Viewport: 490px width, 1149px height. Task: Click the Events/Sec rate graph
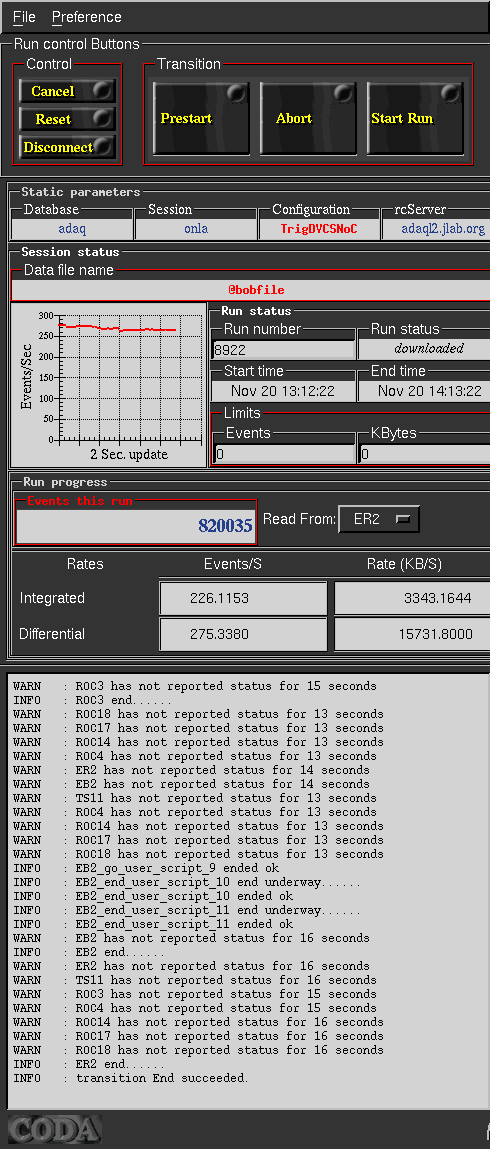click(x=109, y=384)
